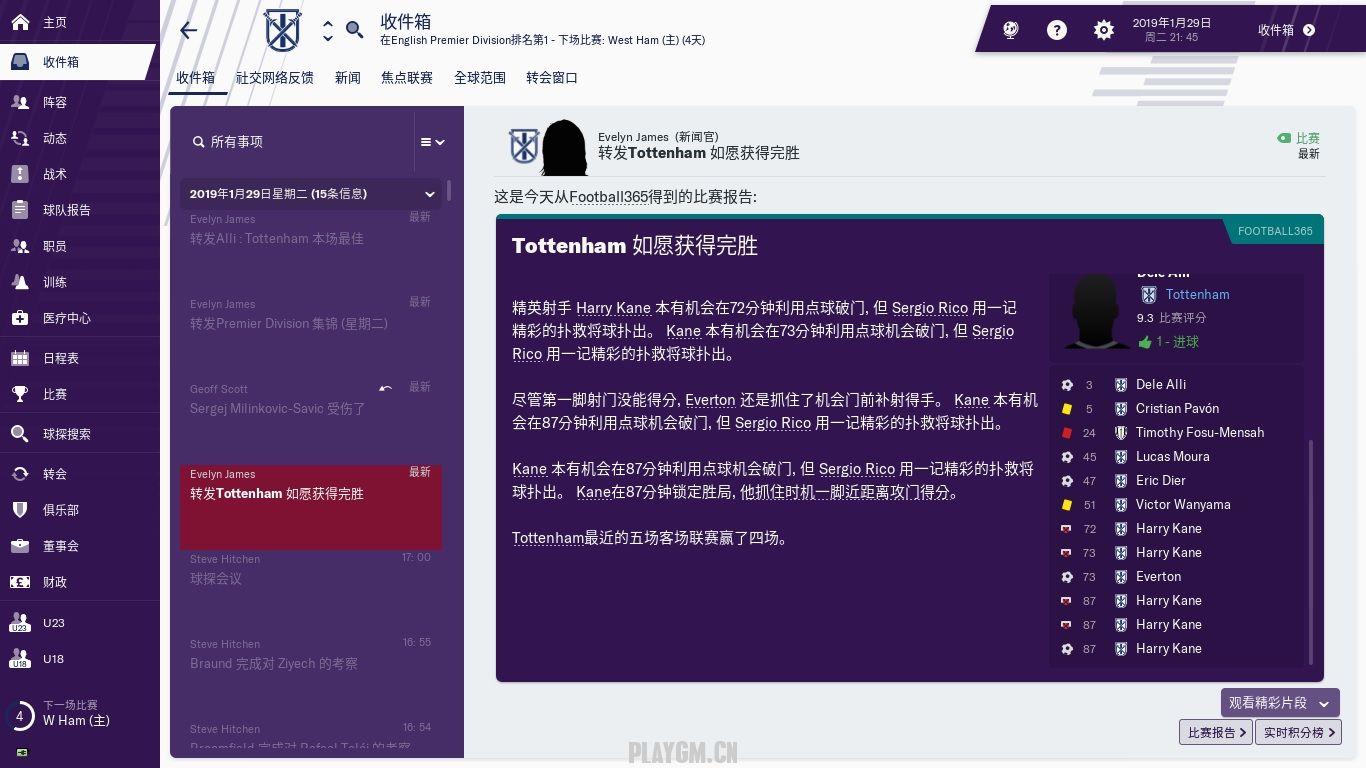Image resolution: width=1366 pixels, height=768 pixels.
Task: Click 实时积分榜 live table button
Action: click(x=1298, y=733)
